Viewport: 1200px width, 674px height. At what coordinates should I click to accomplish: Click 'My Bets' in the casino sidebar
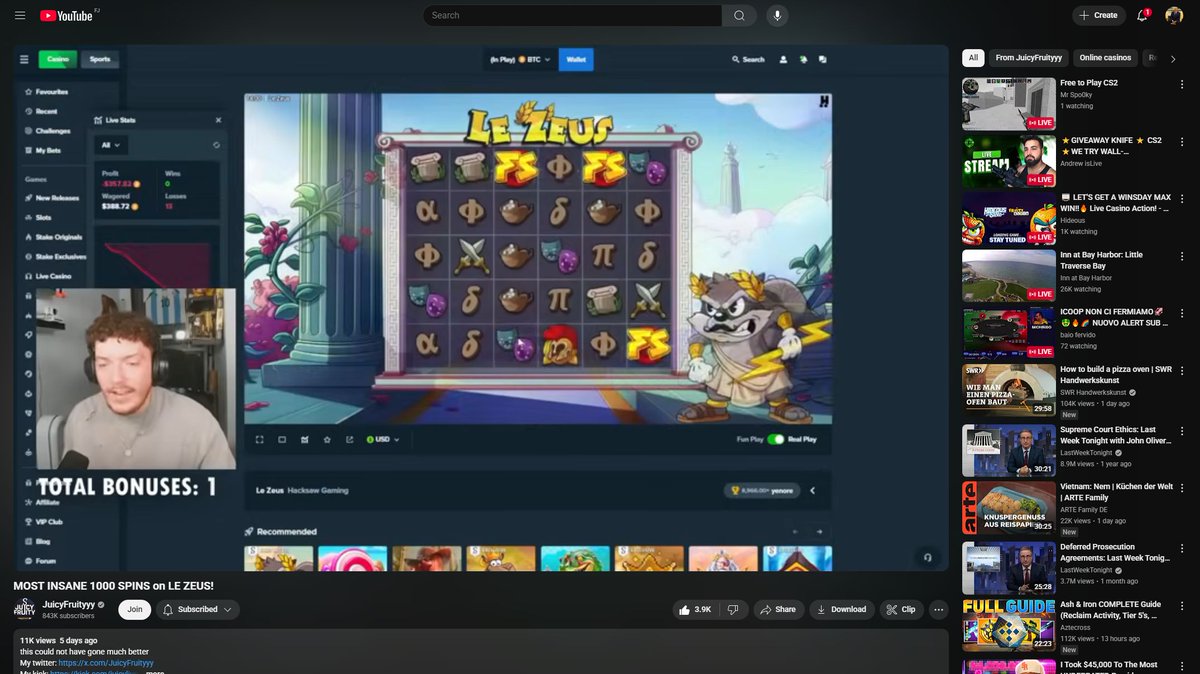[x=43, y=150]
